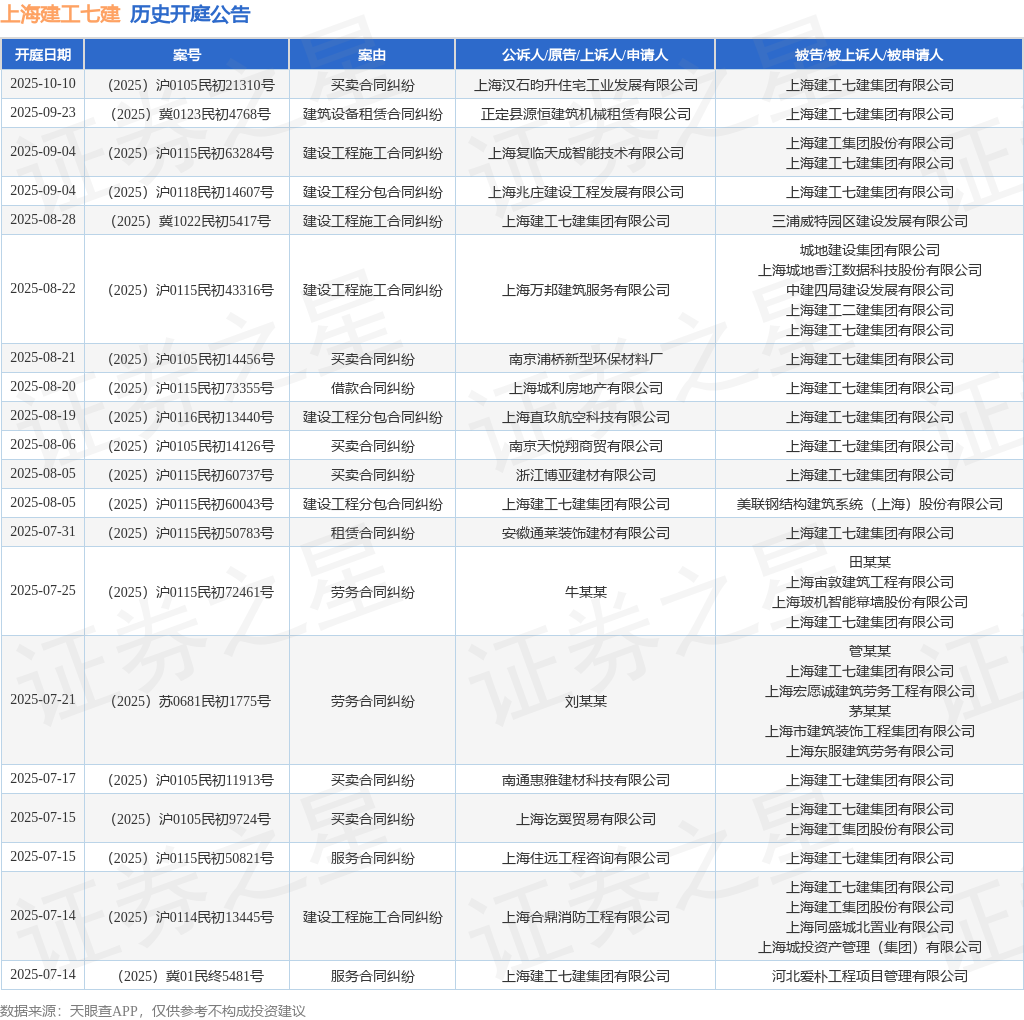This screenshot has width=1024, height=1020.
Task: Click the 历史开庭公告 heading
Action: tap(190, 14)
